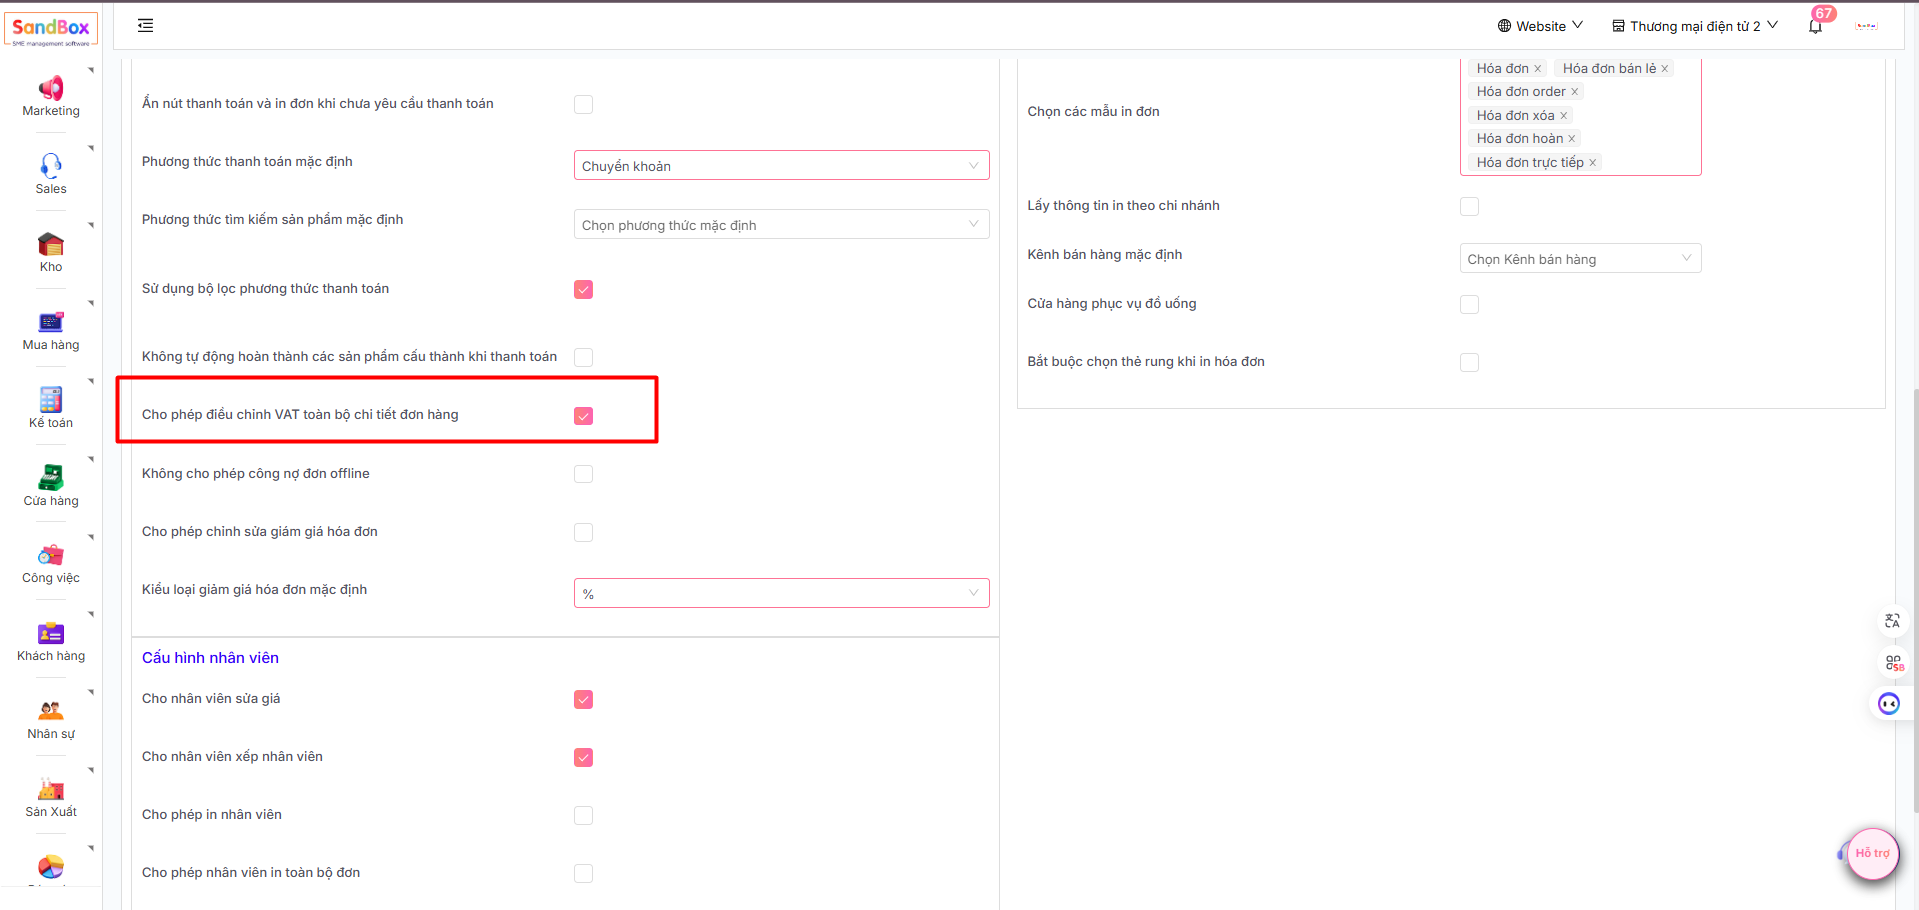
Task: Open the Nhân sự module
Action: coord(51,720)
